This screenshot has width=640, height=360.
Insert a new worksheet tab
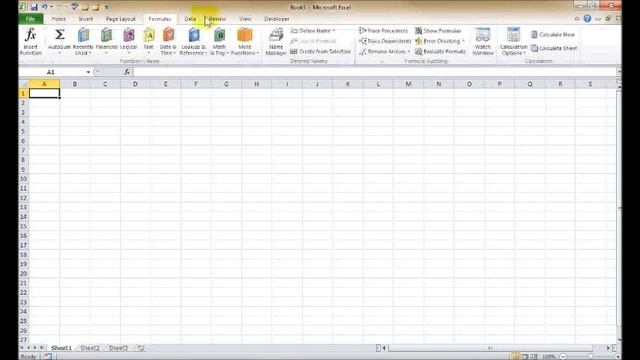point(140,348)
